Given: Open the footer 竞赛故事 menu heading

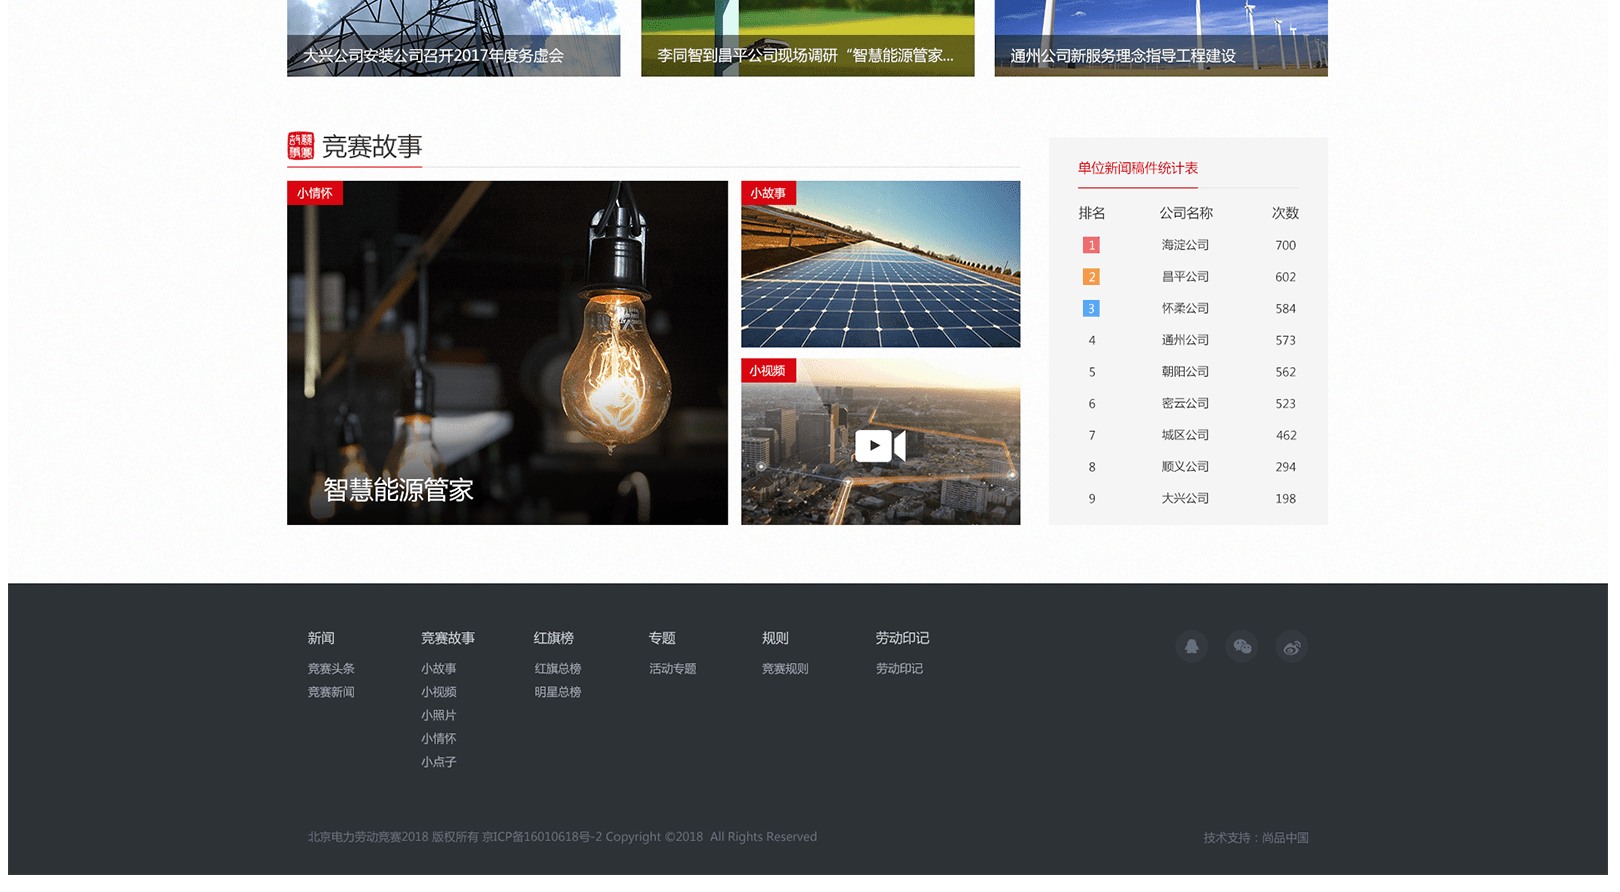Looking at the screenshot, I should pos(448,638).
